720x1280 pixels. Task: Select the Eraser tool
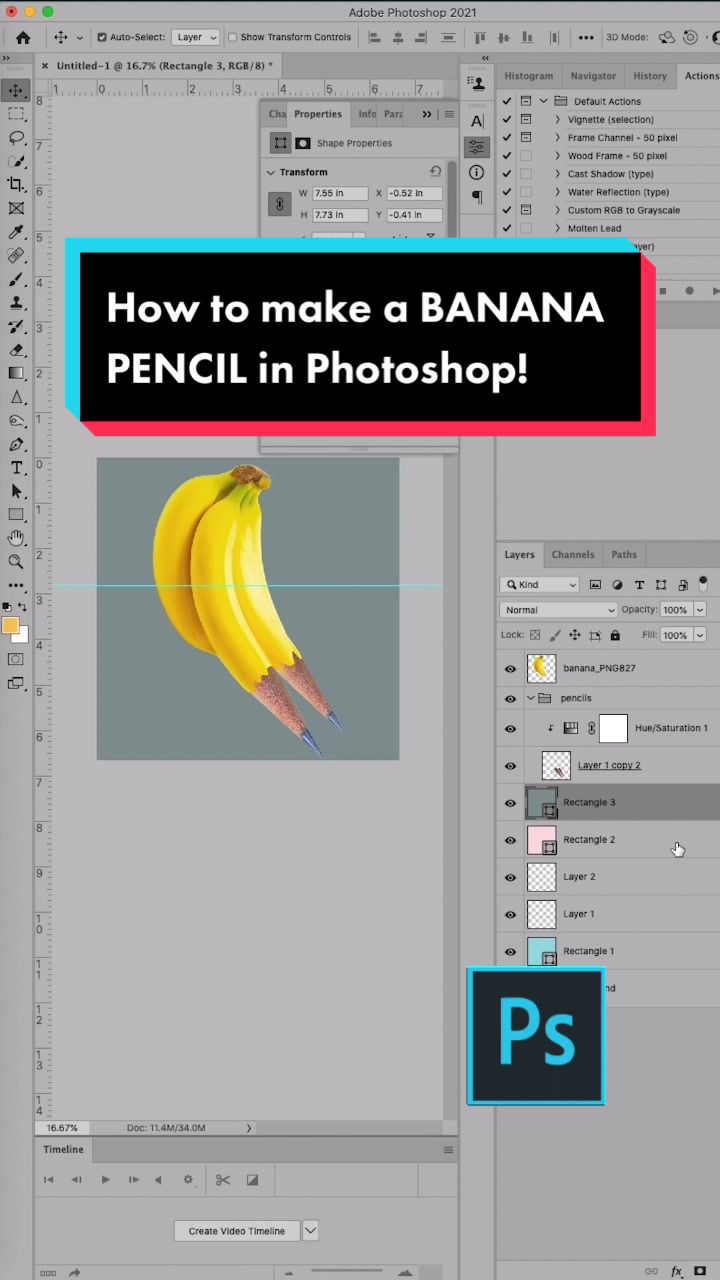[x=16, y=350]
